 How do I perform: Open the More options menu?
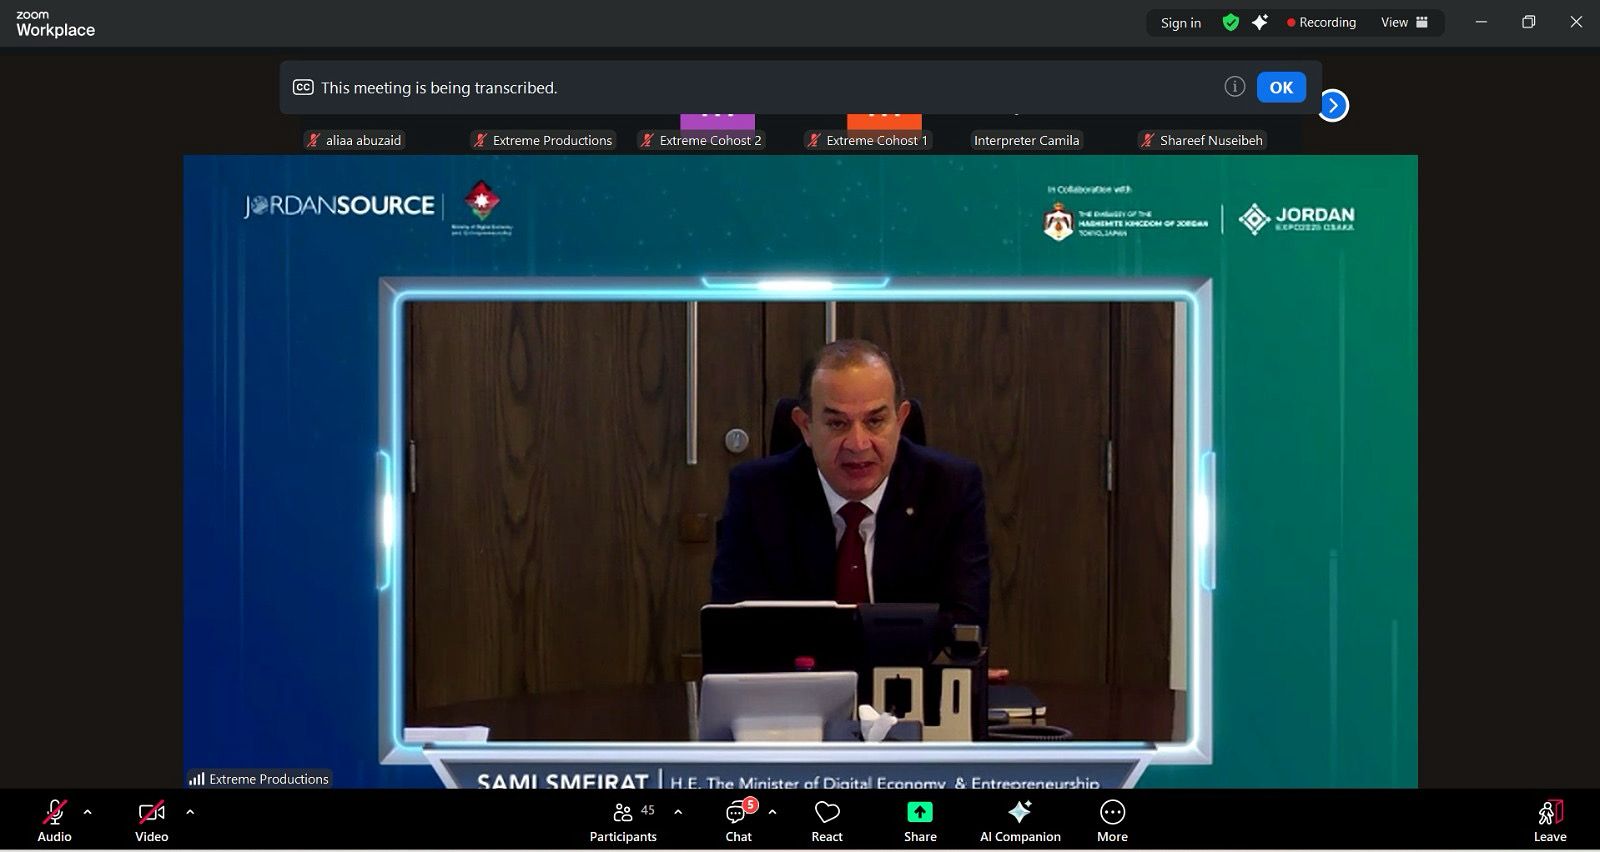click(1112, 819)
